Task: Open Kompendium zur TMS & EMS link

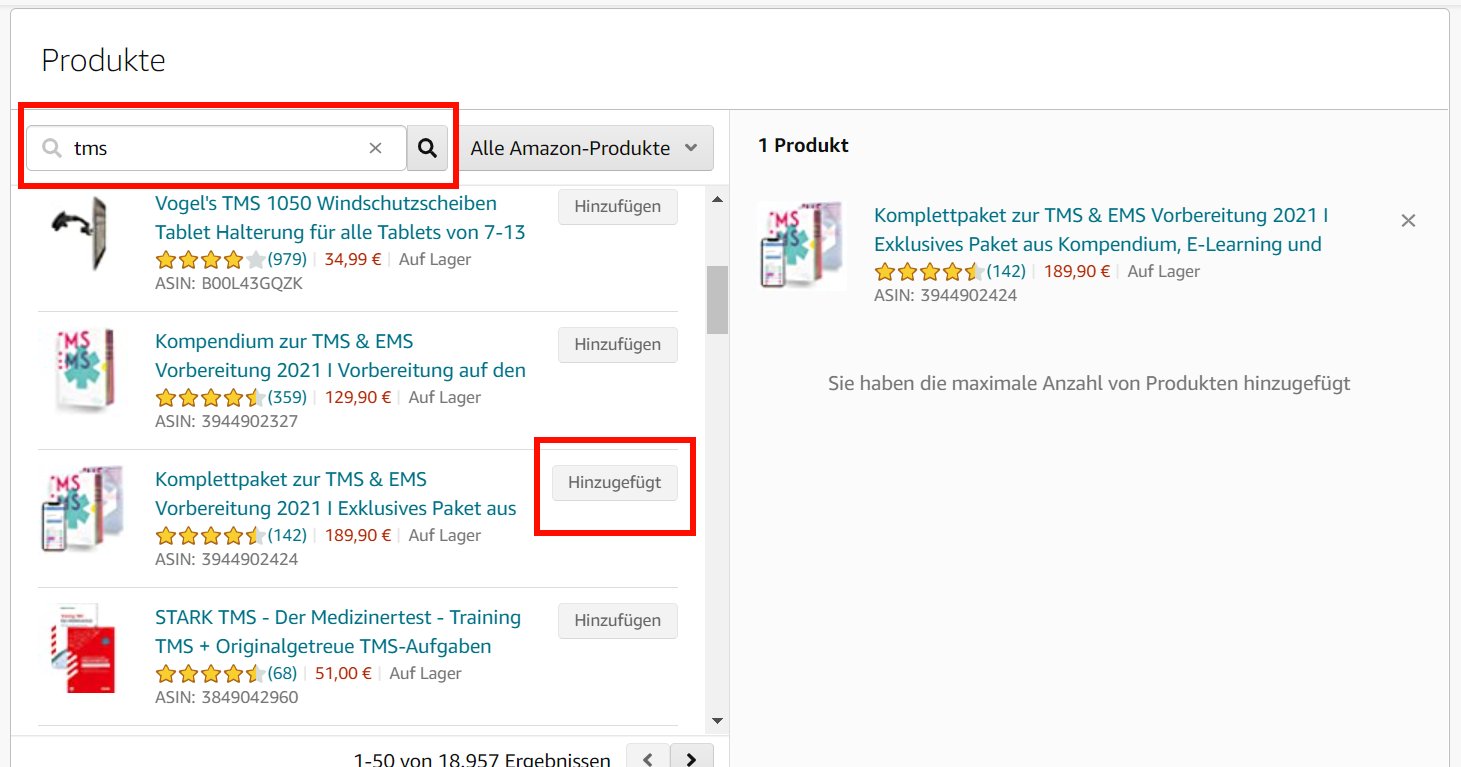Action: (340, 356)
